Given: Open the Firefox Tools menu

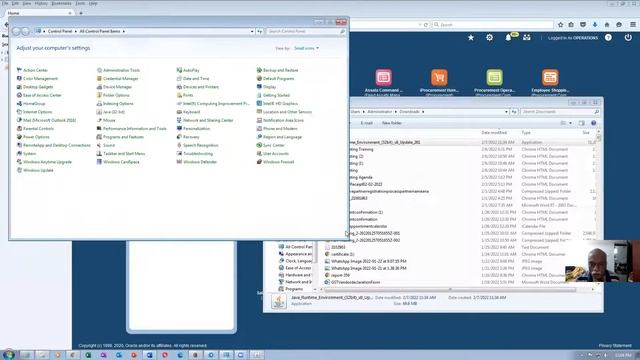Looking at the screenshot, I should pyautogui.click(x=80, y=3).
